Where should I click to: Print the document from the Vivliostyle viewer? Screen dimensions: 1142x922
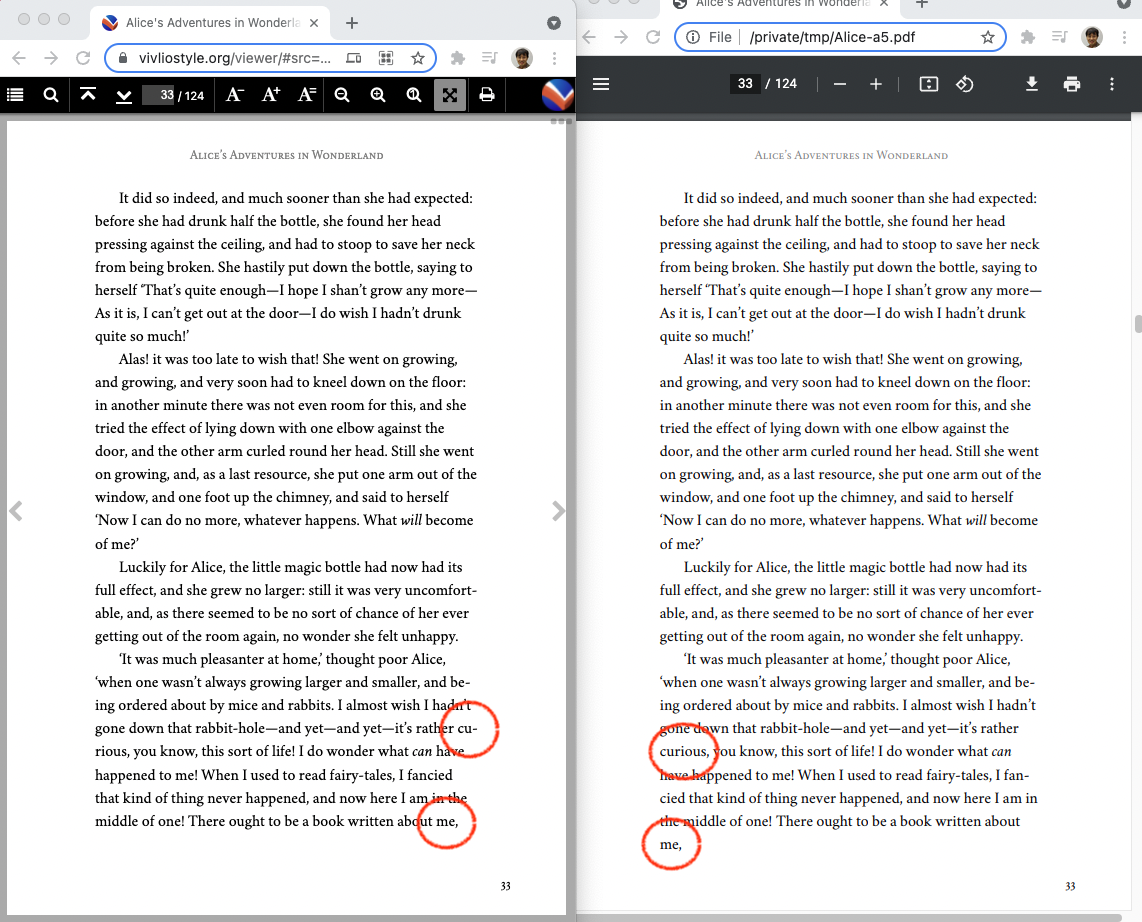(x=486, y=95)
